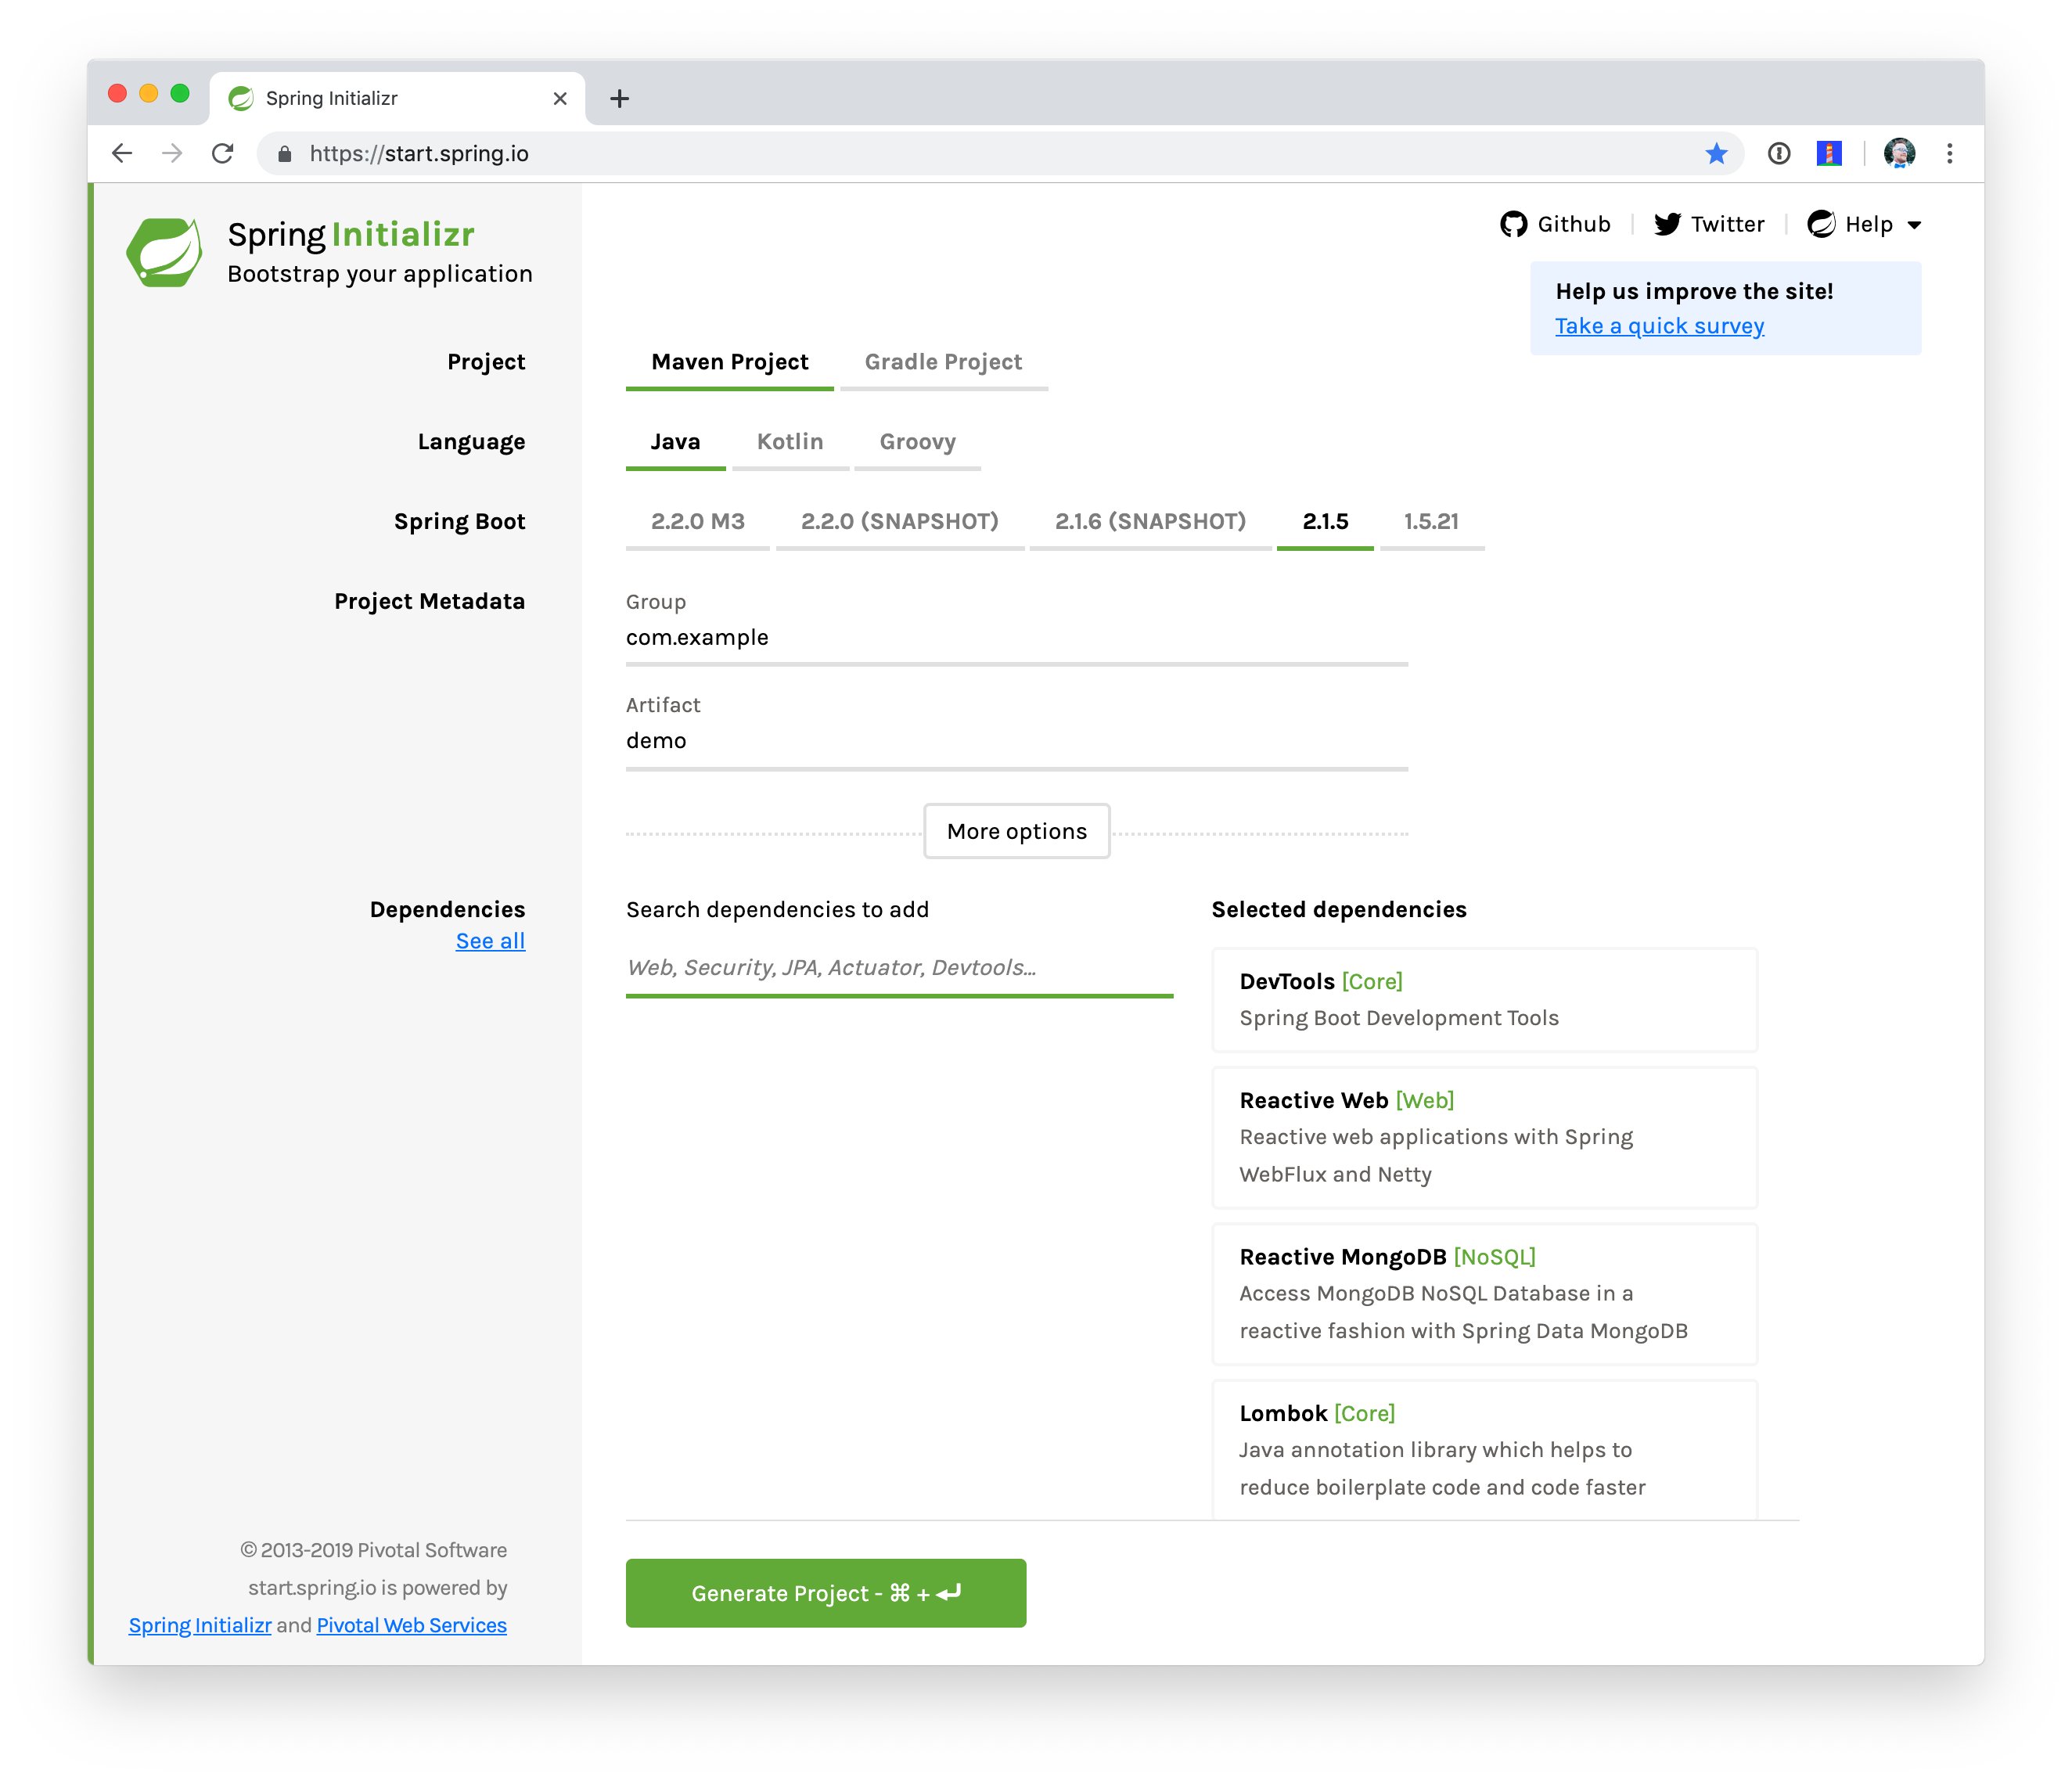The width and height of the screenshot is (2072, 1781).
Task: Choose Spring Boot version 2.2.0 M3
Action: tap(697, 521)
